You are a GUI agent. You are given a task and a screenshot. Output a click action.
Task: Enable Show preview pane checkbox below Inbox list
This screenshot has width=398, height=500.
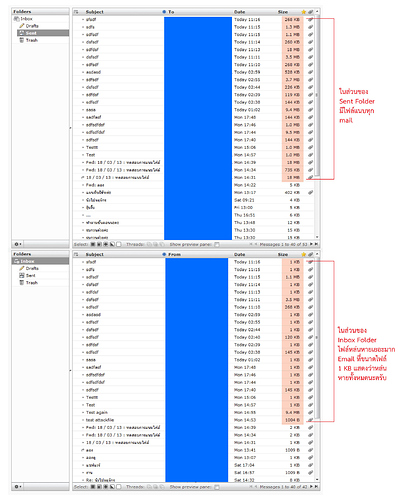tap(217, 487)
